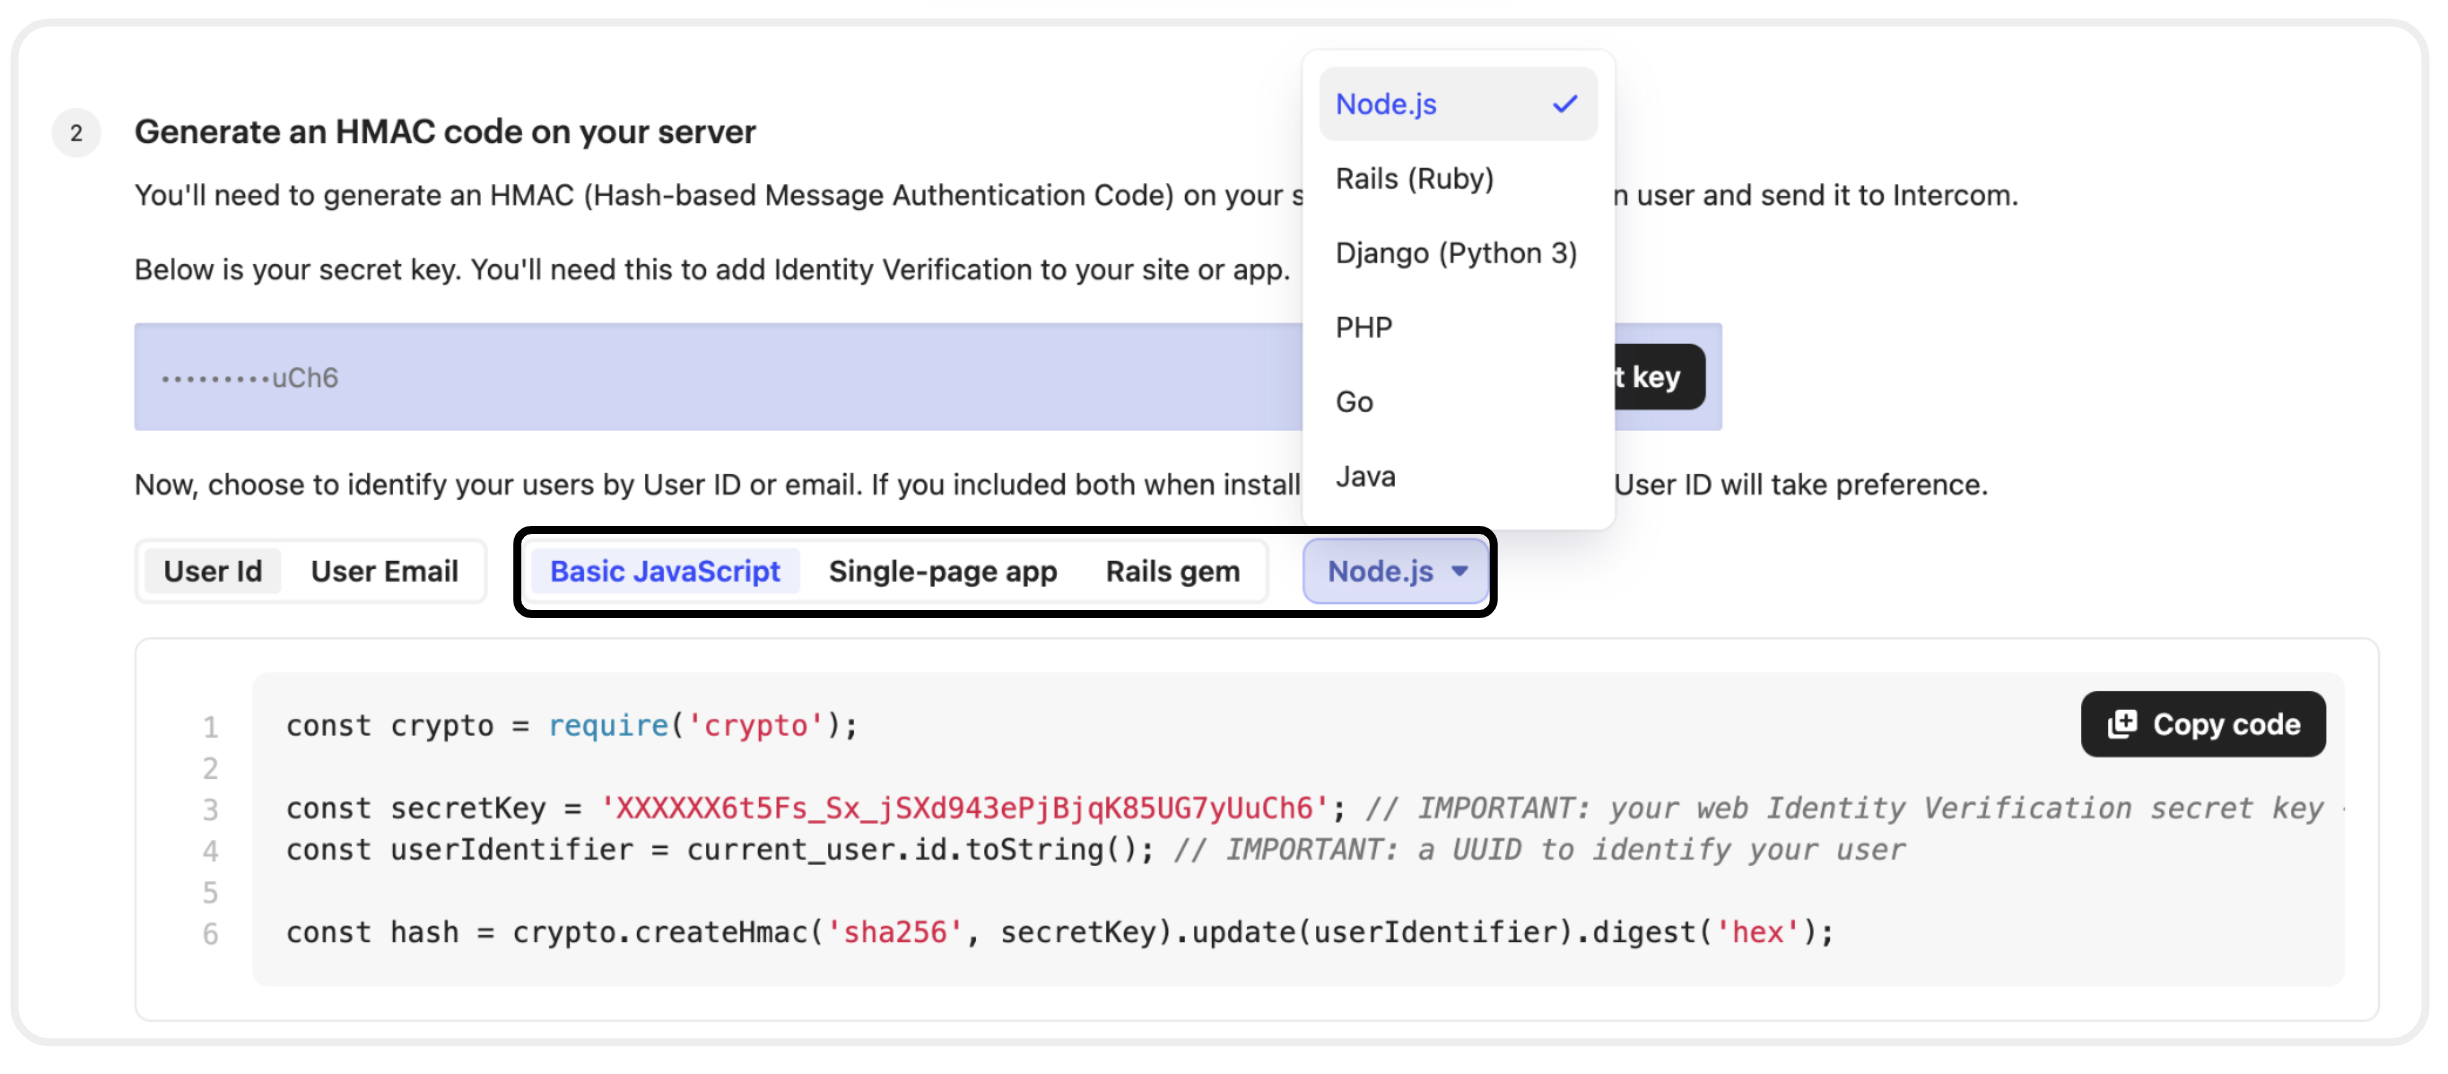Choose Java as server language
The height and width of the screenshot is (1074, 2448).
point(1365,477)
